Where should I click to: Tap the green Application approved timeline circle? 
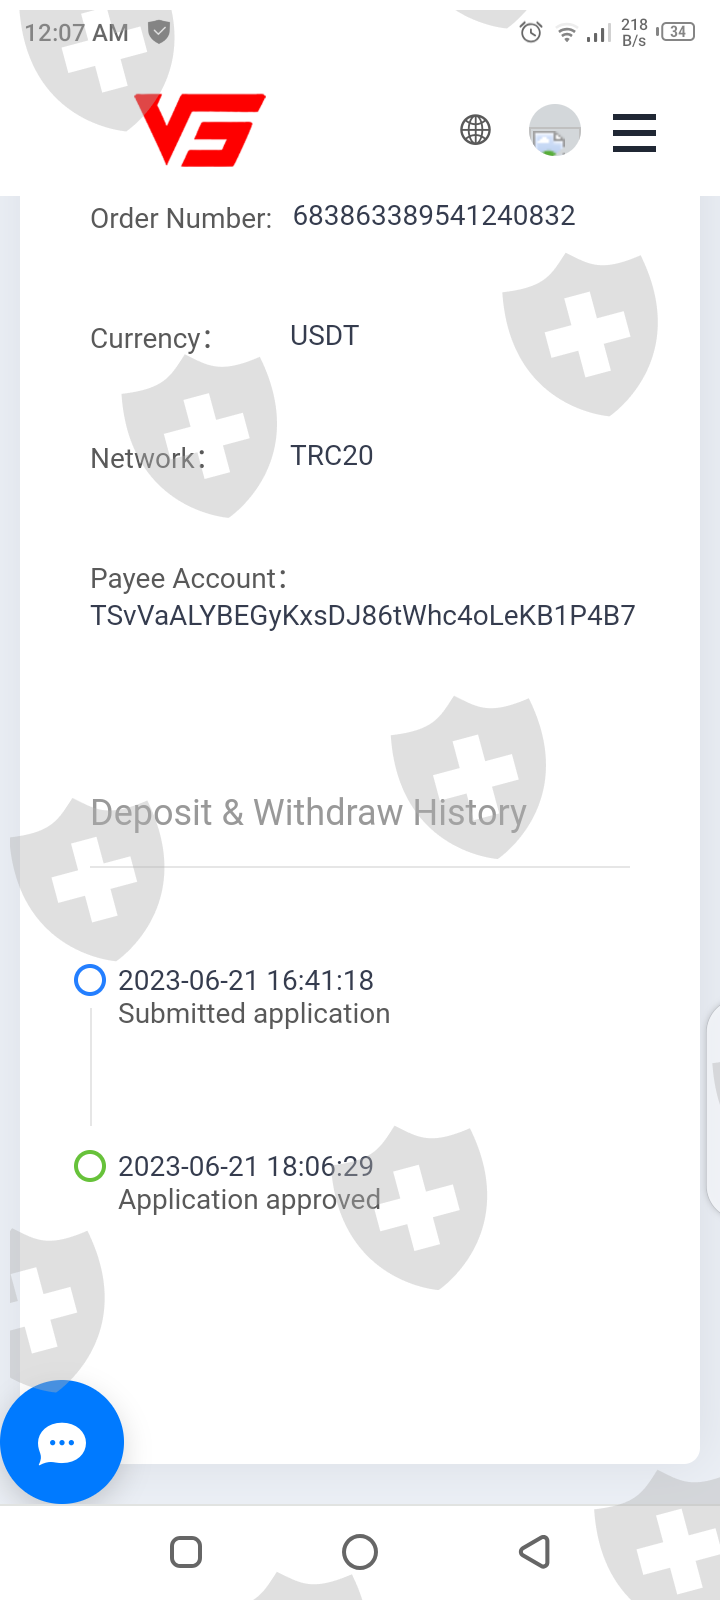tap(90, 1166)
